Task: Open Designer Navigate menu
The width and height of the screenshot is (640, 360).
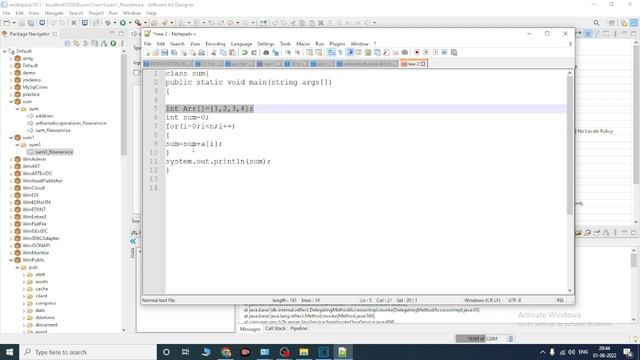Action: (x=54, y=13)
